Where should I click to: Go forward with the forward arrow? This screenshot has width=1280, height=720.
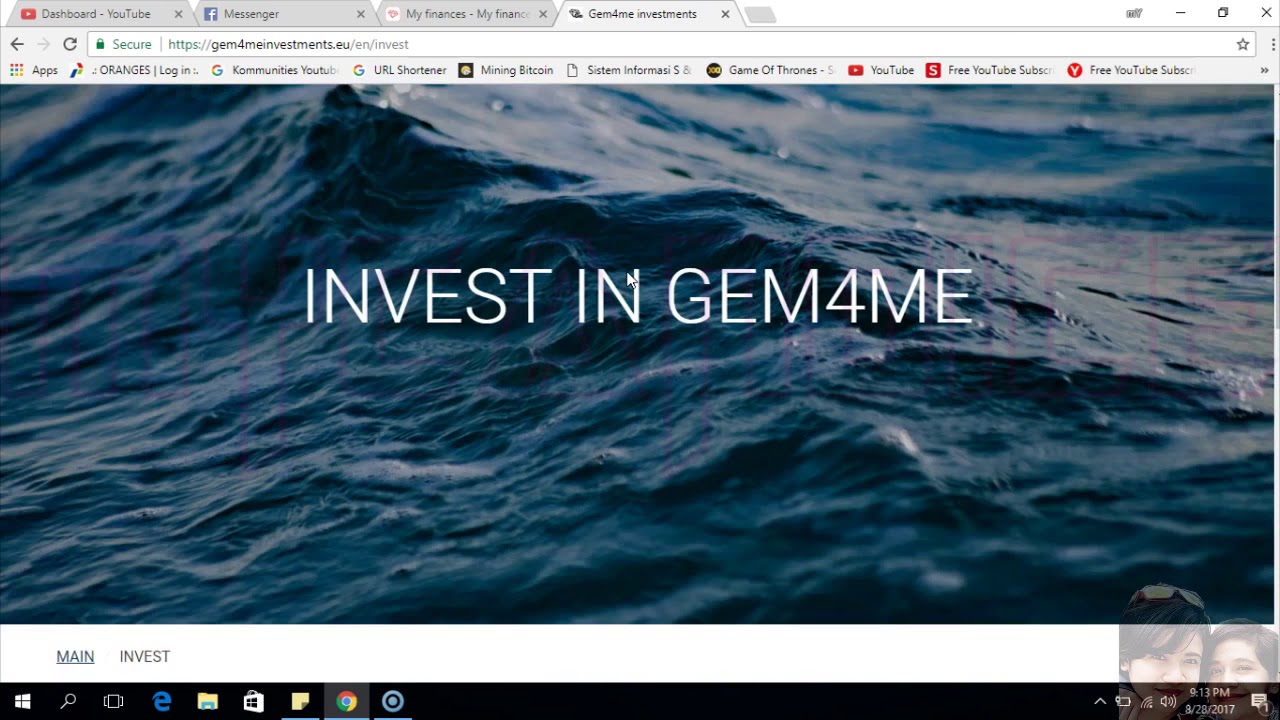click(43, 44)
